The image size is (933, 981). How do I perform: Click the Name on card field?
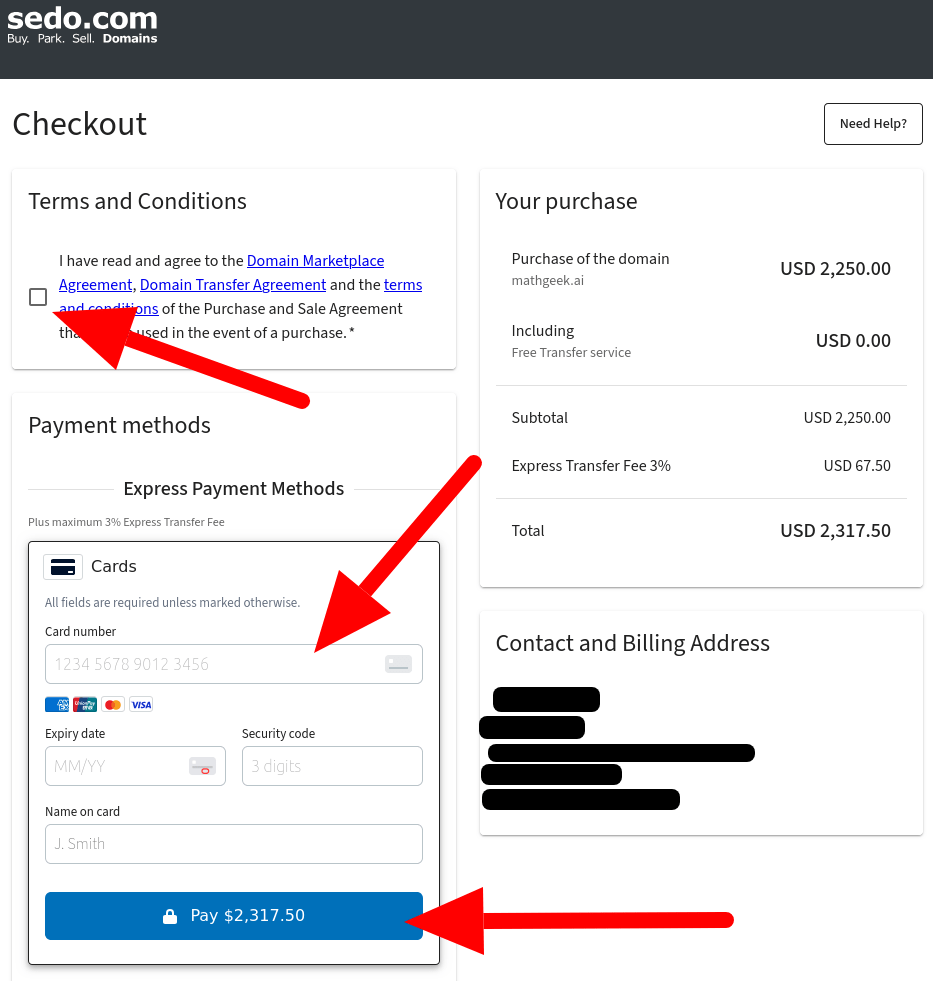[x=234, y=844]
